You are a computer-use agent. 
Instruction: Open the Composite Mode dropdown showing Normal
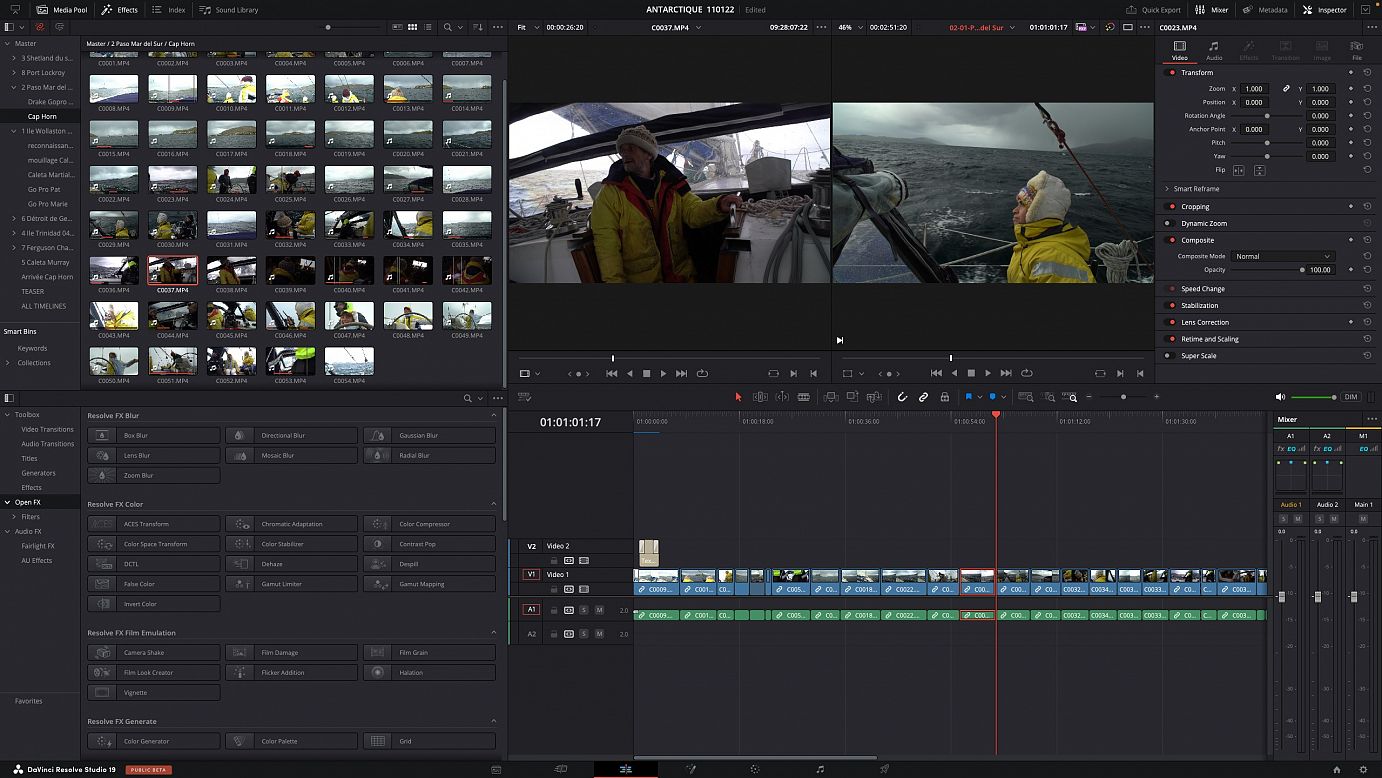(1283, 256)
